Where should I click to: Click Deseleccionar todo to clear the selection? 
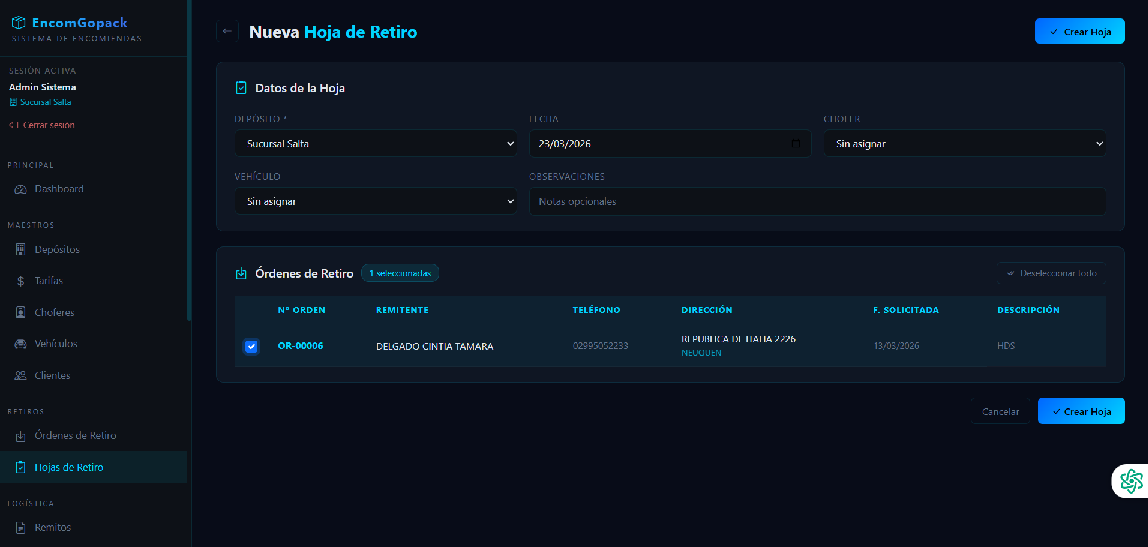(1051, 273)
